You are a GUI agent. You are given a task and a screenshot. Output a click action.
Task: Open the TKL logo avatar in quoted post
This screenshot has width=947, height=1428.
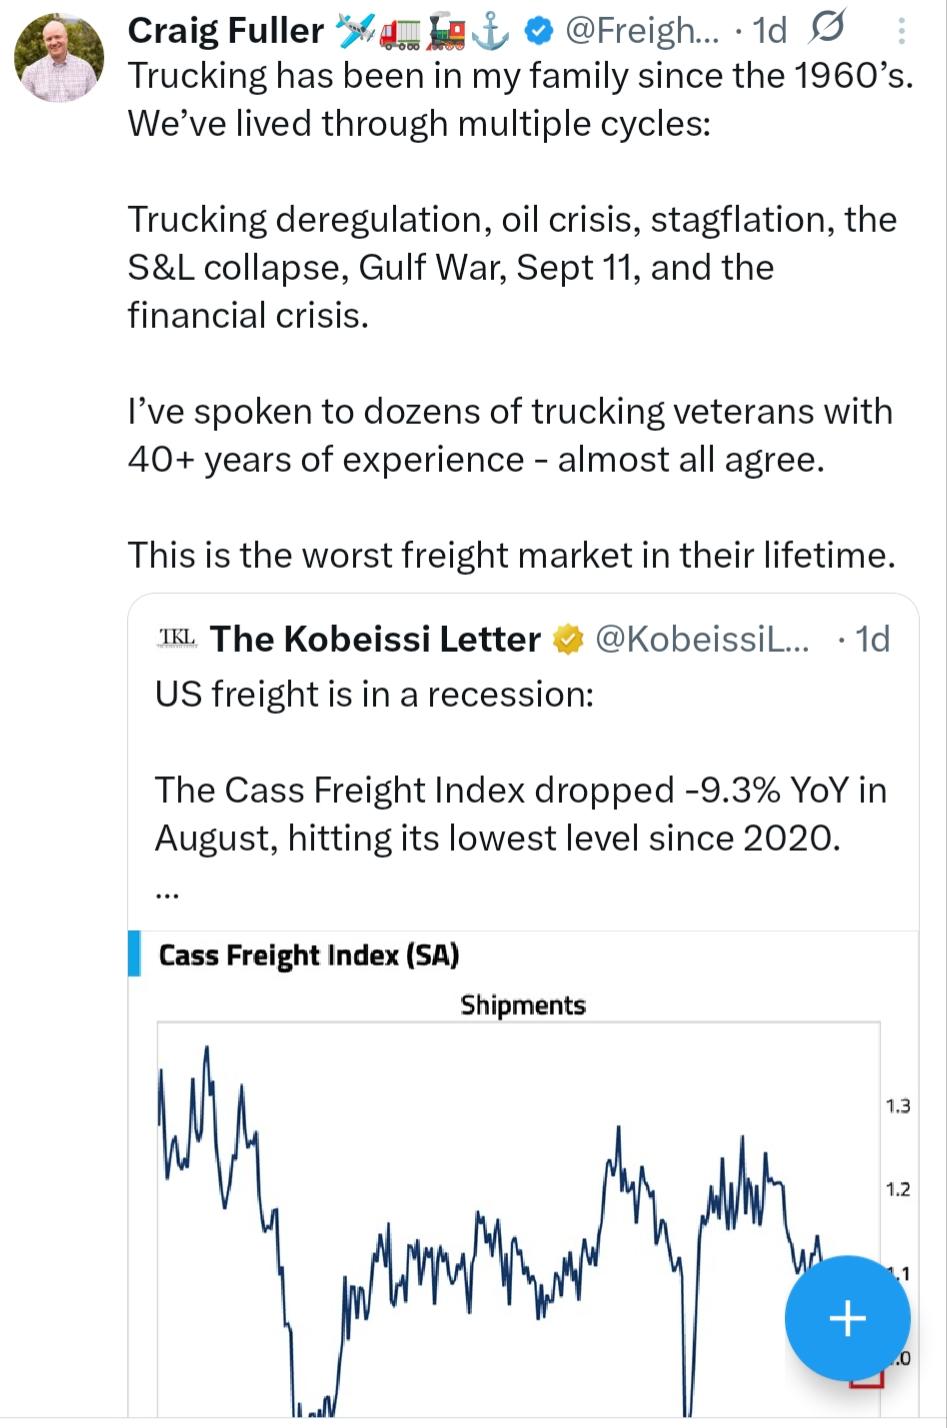[x=178, y=638]
